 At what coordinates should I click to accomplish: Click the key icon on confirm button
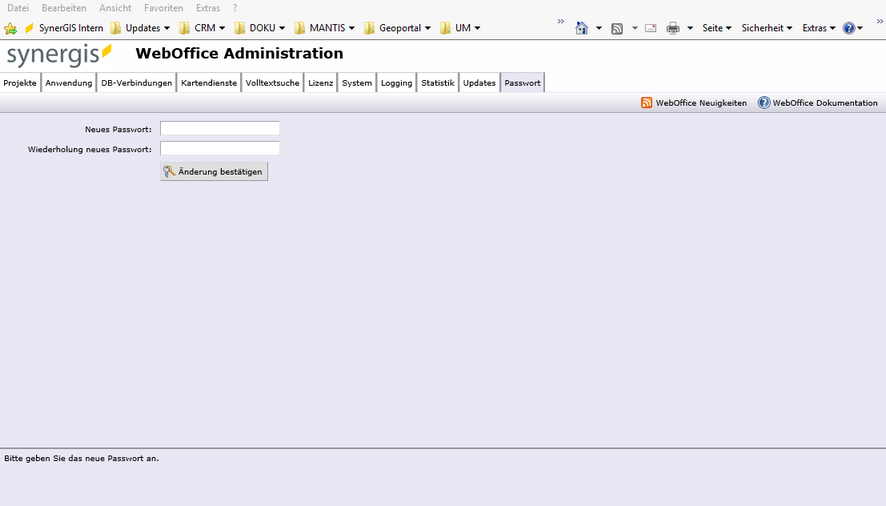pyautogui.click(x=170, y=171)
